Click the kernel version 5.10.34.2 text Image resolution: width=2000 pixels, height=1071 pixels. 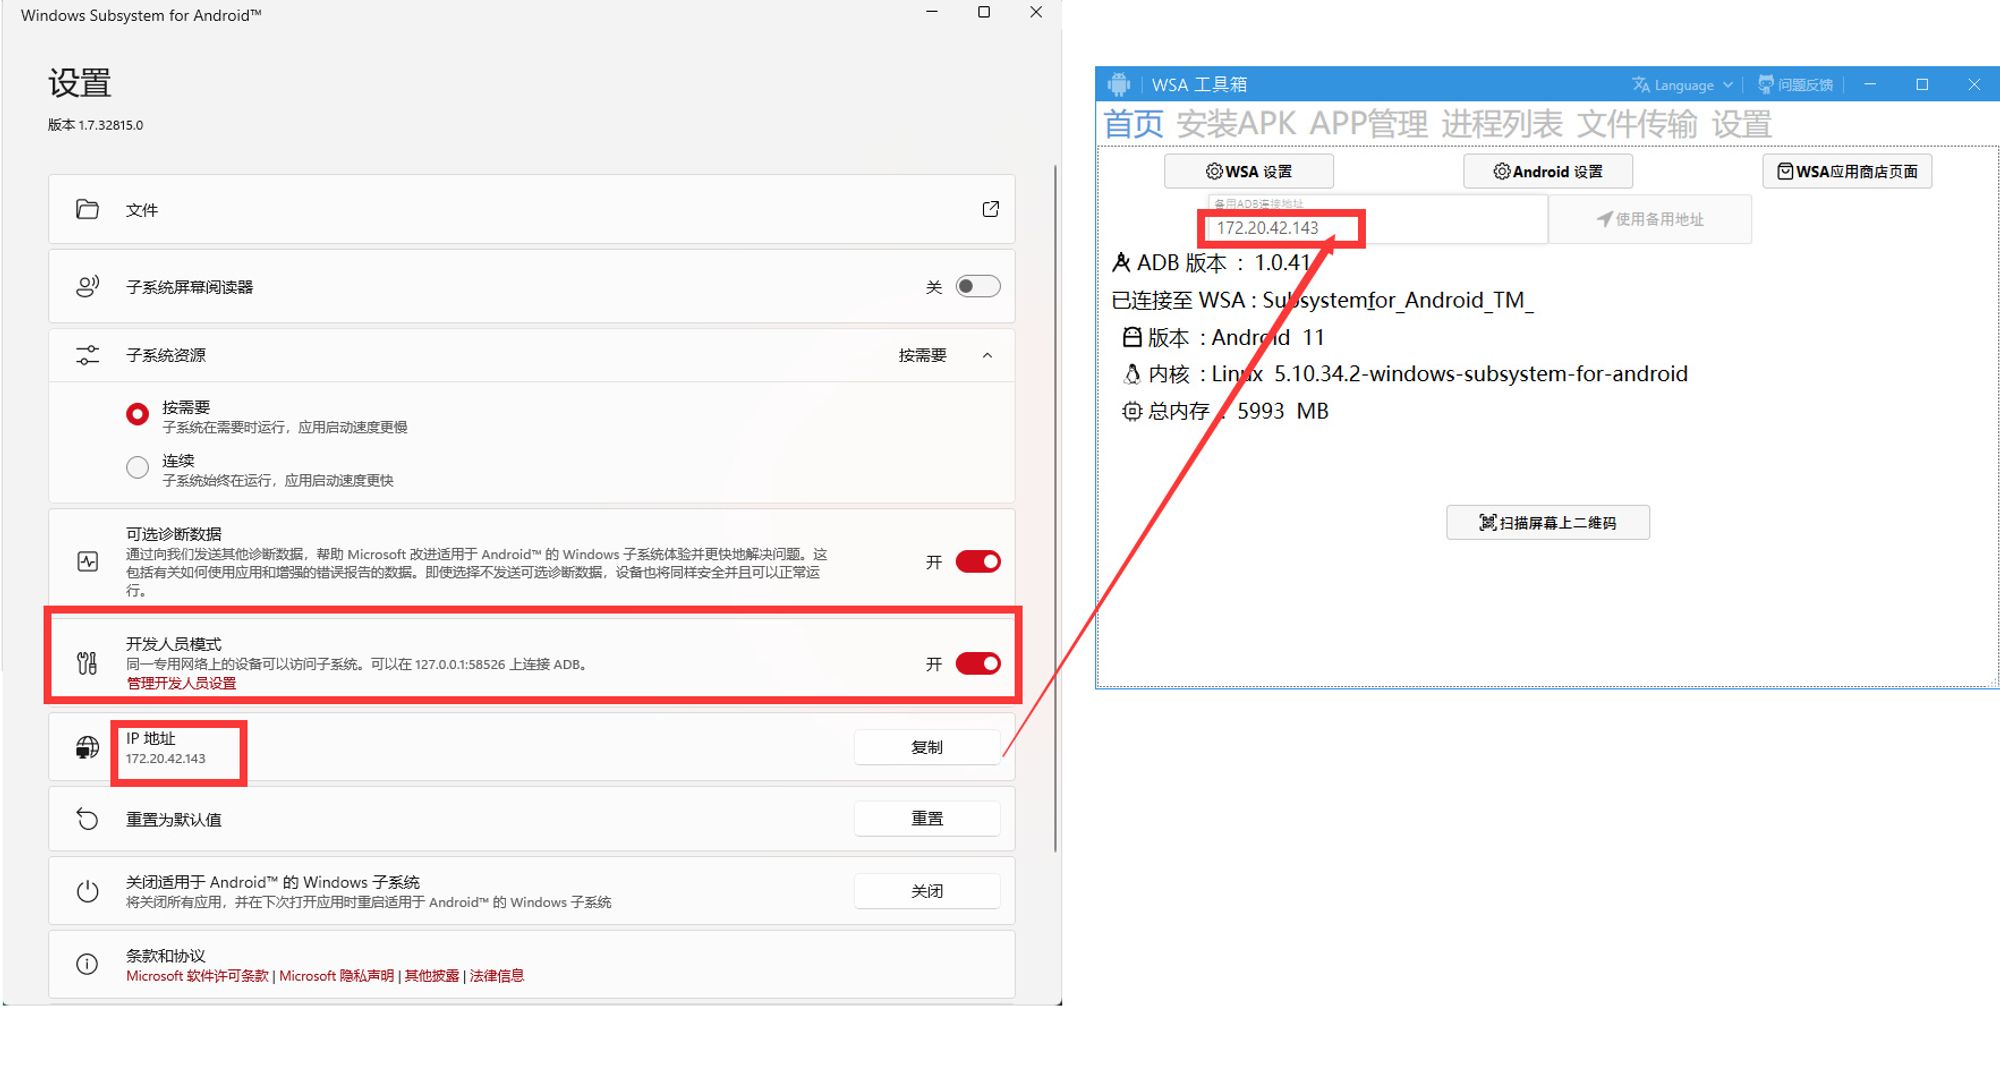click(1481, 374)
